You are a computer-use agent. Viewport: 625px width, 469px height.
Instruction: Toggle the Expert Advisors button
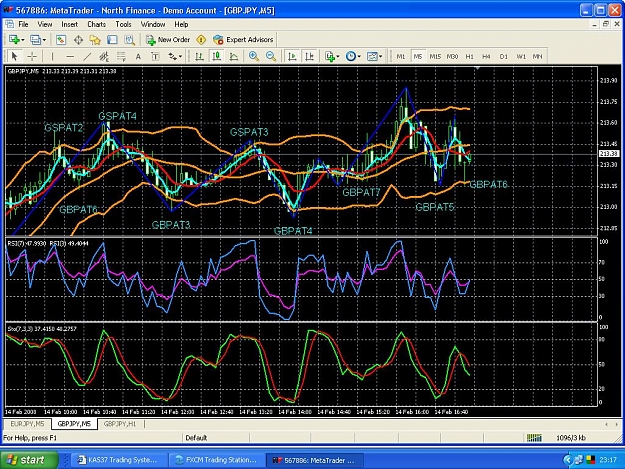[x=243, y=40]
